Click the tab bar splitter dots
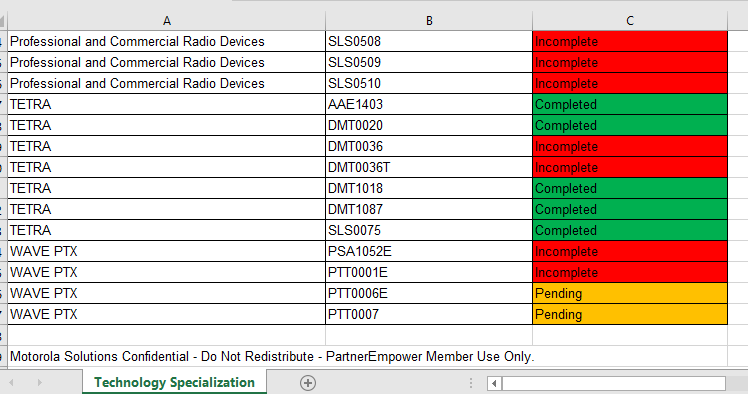 (471, 383)
